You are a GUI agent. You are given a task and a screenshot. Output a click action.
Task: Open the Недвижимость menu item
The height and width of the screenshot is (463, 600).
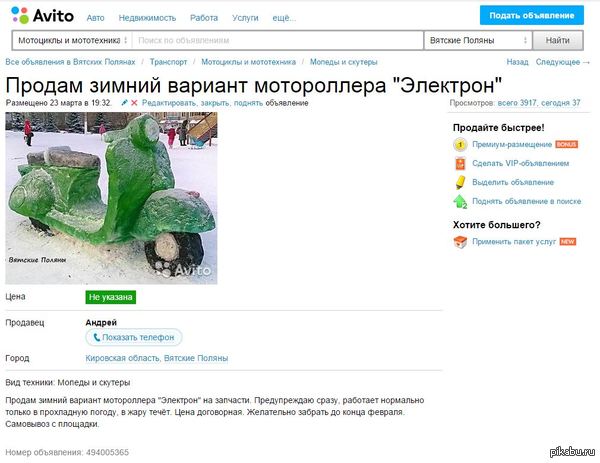[147, 18]
